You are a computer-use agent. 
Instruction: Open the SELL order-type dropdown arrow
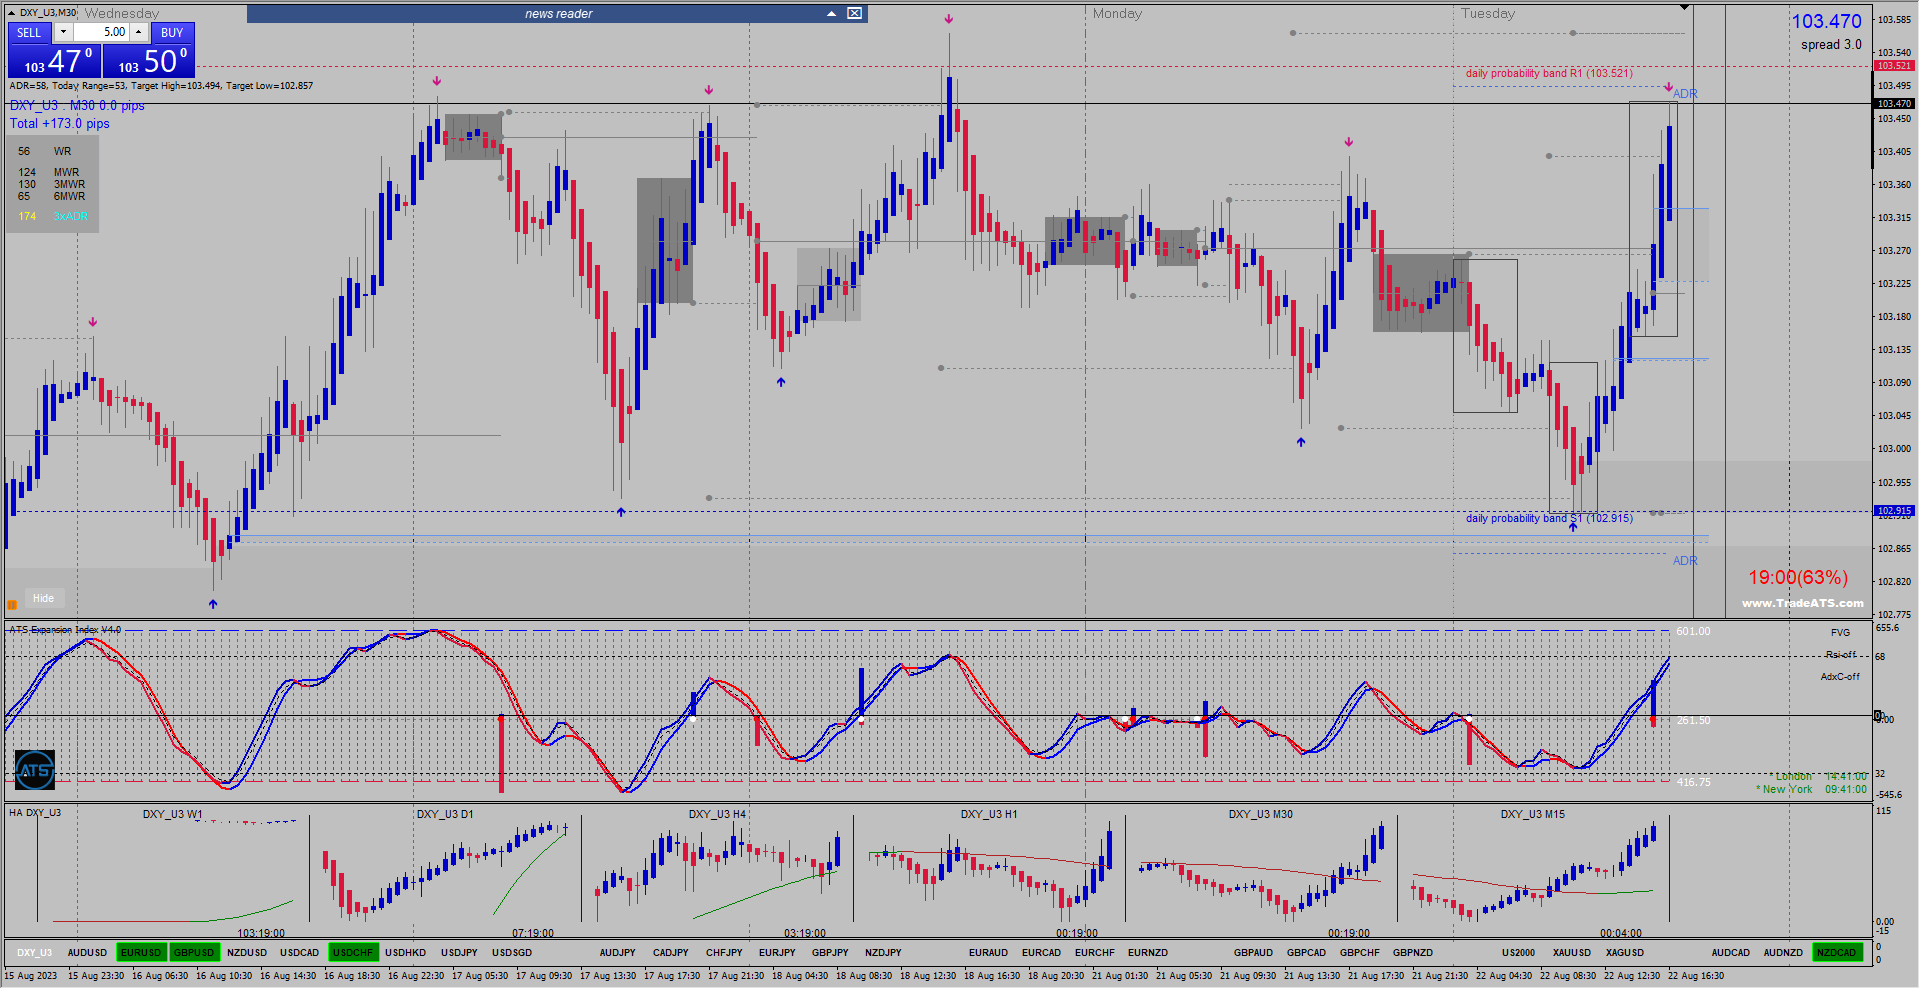click(63, 32)
